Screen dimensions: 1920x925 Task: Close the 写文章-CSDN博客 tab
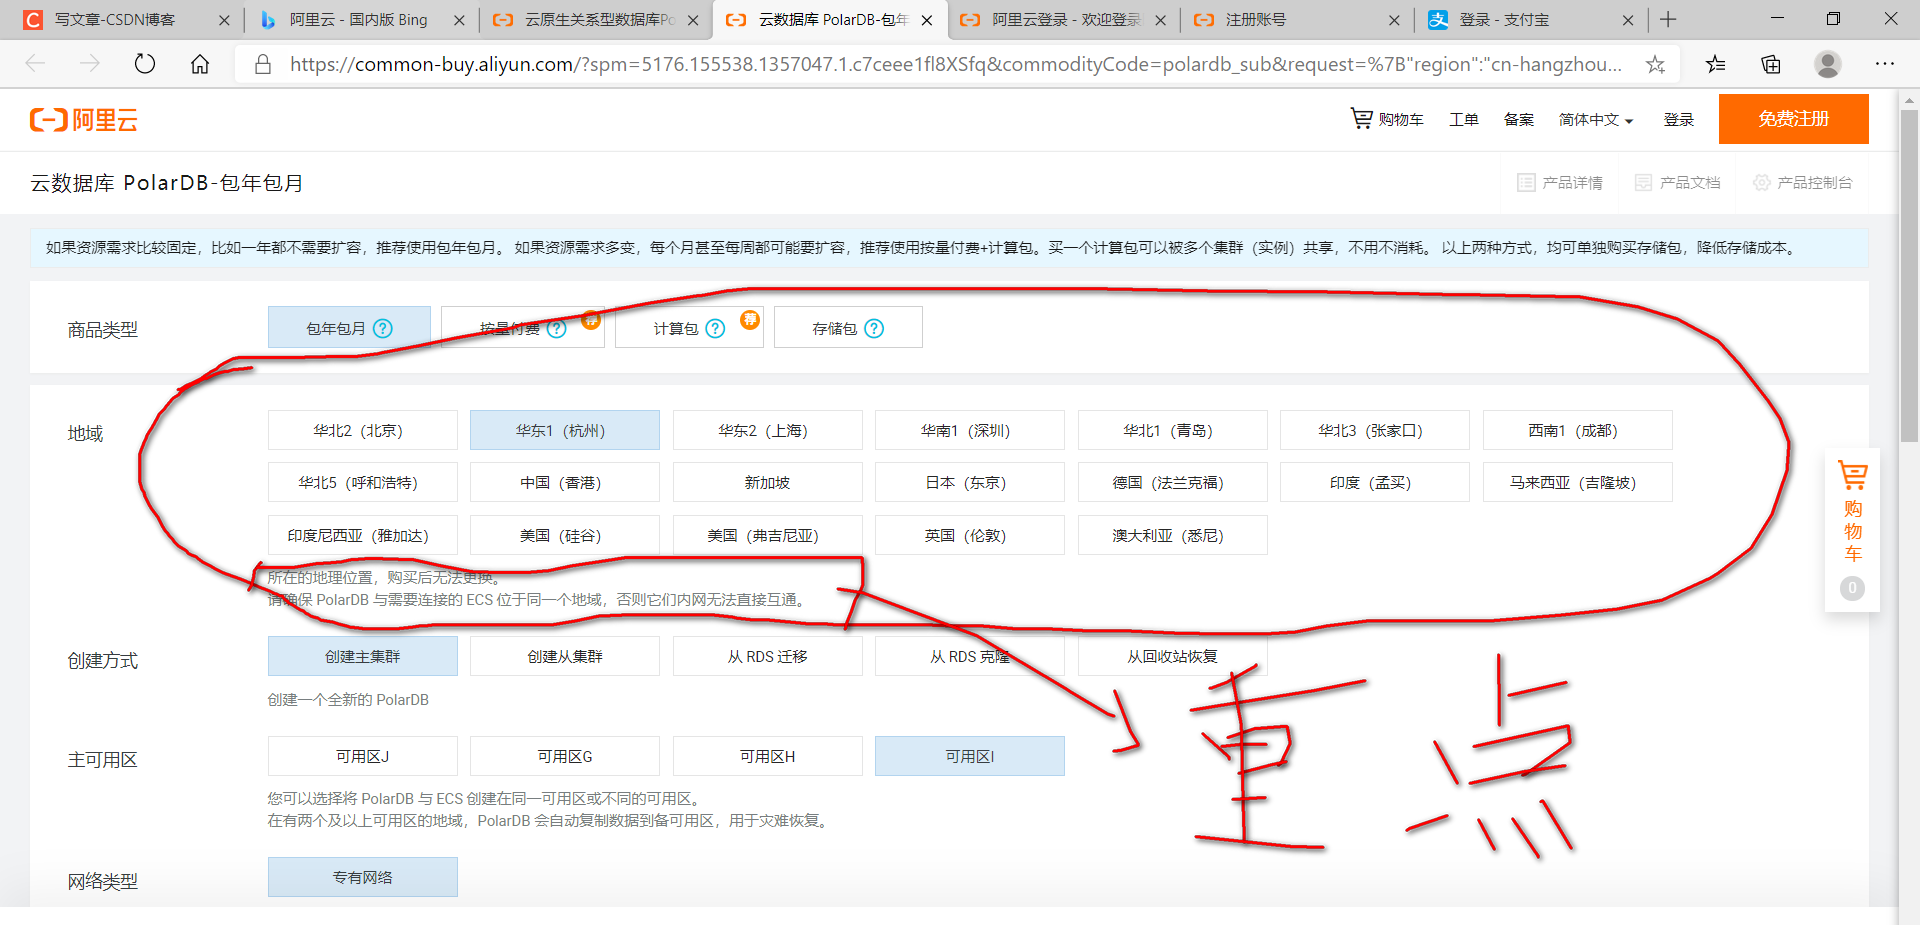point(224,20)
